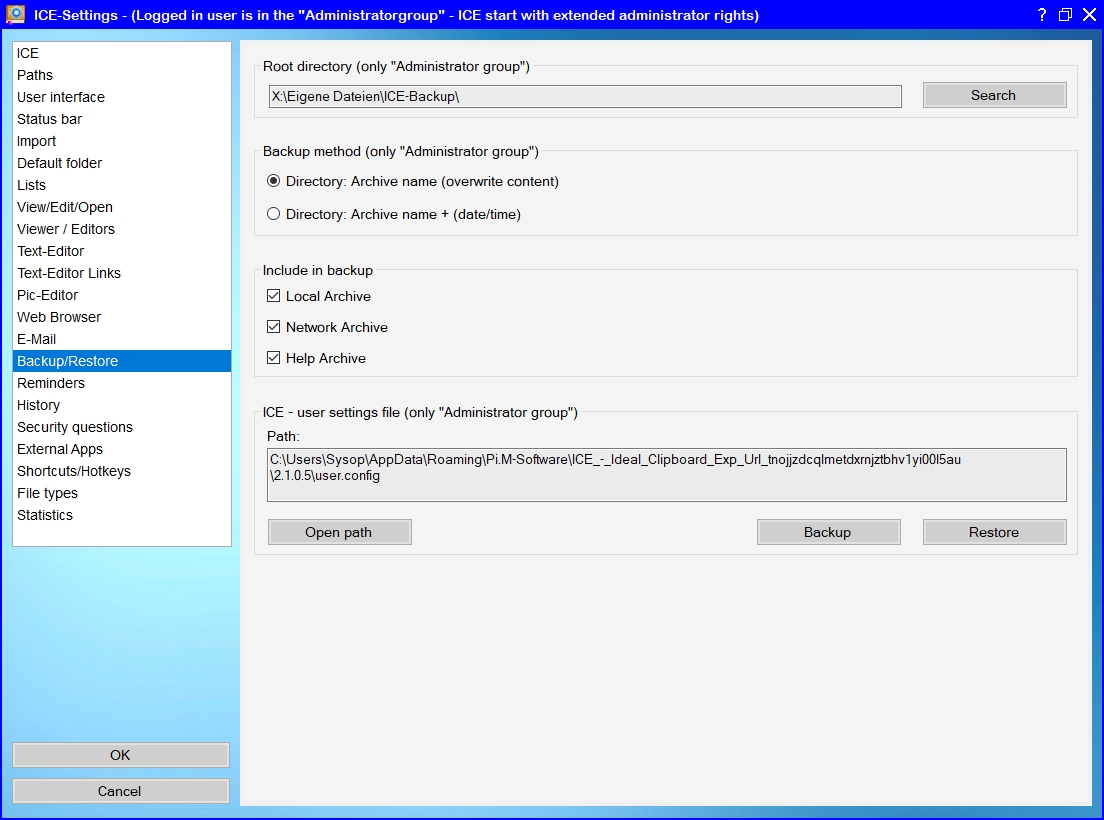Confirm settings with the OK button
Viewport: 1104px width, 820px height.
click(120, 755)
